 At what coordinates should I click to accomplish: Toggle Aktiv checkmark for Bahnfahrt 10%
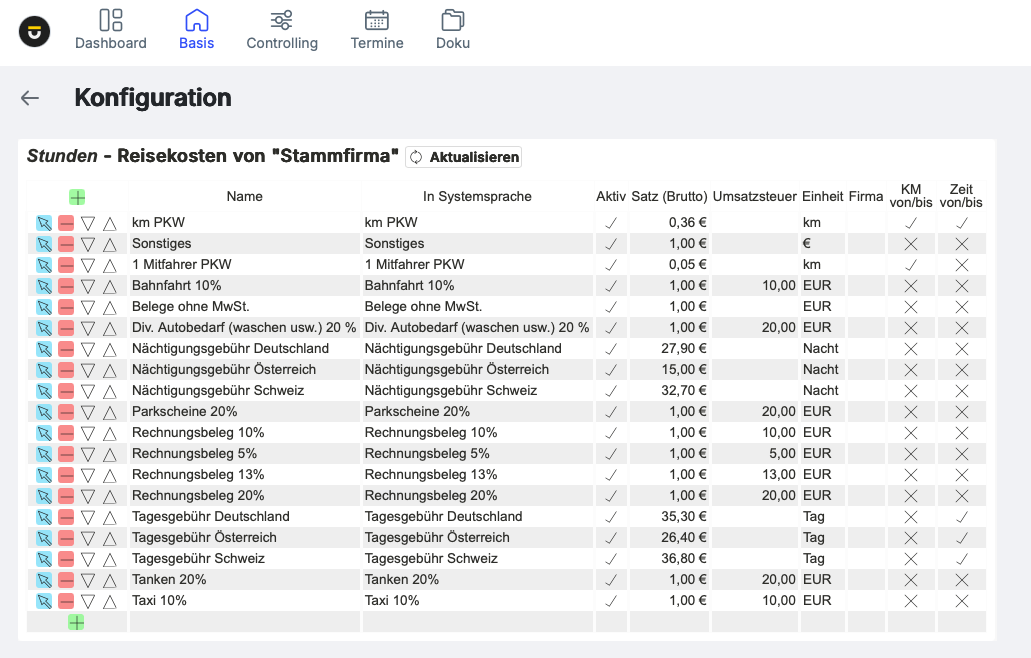pyautogui.click(x=611, y=286)
